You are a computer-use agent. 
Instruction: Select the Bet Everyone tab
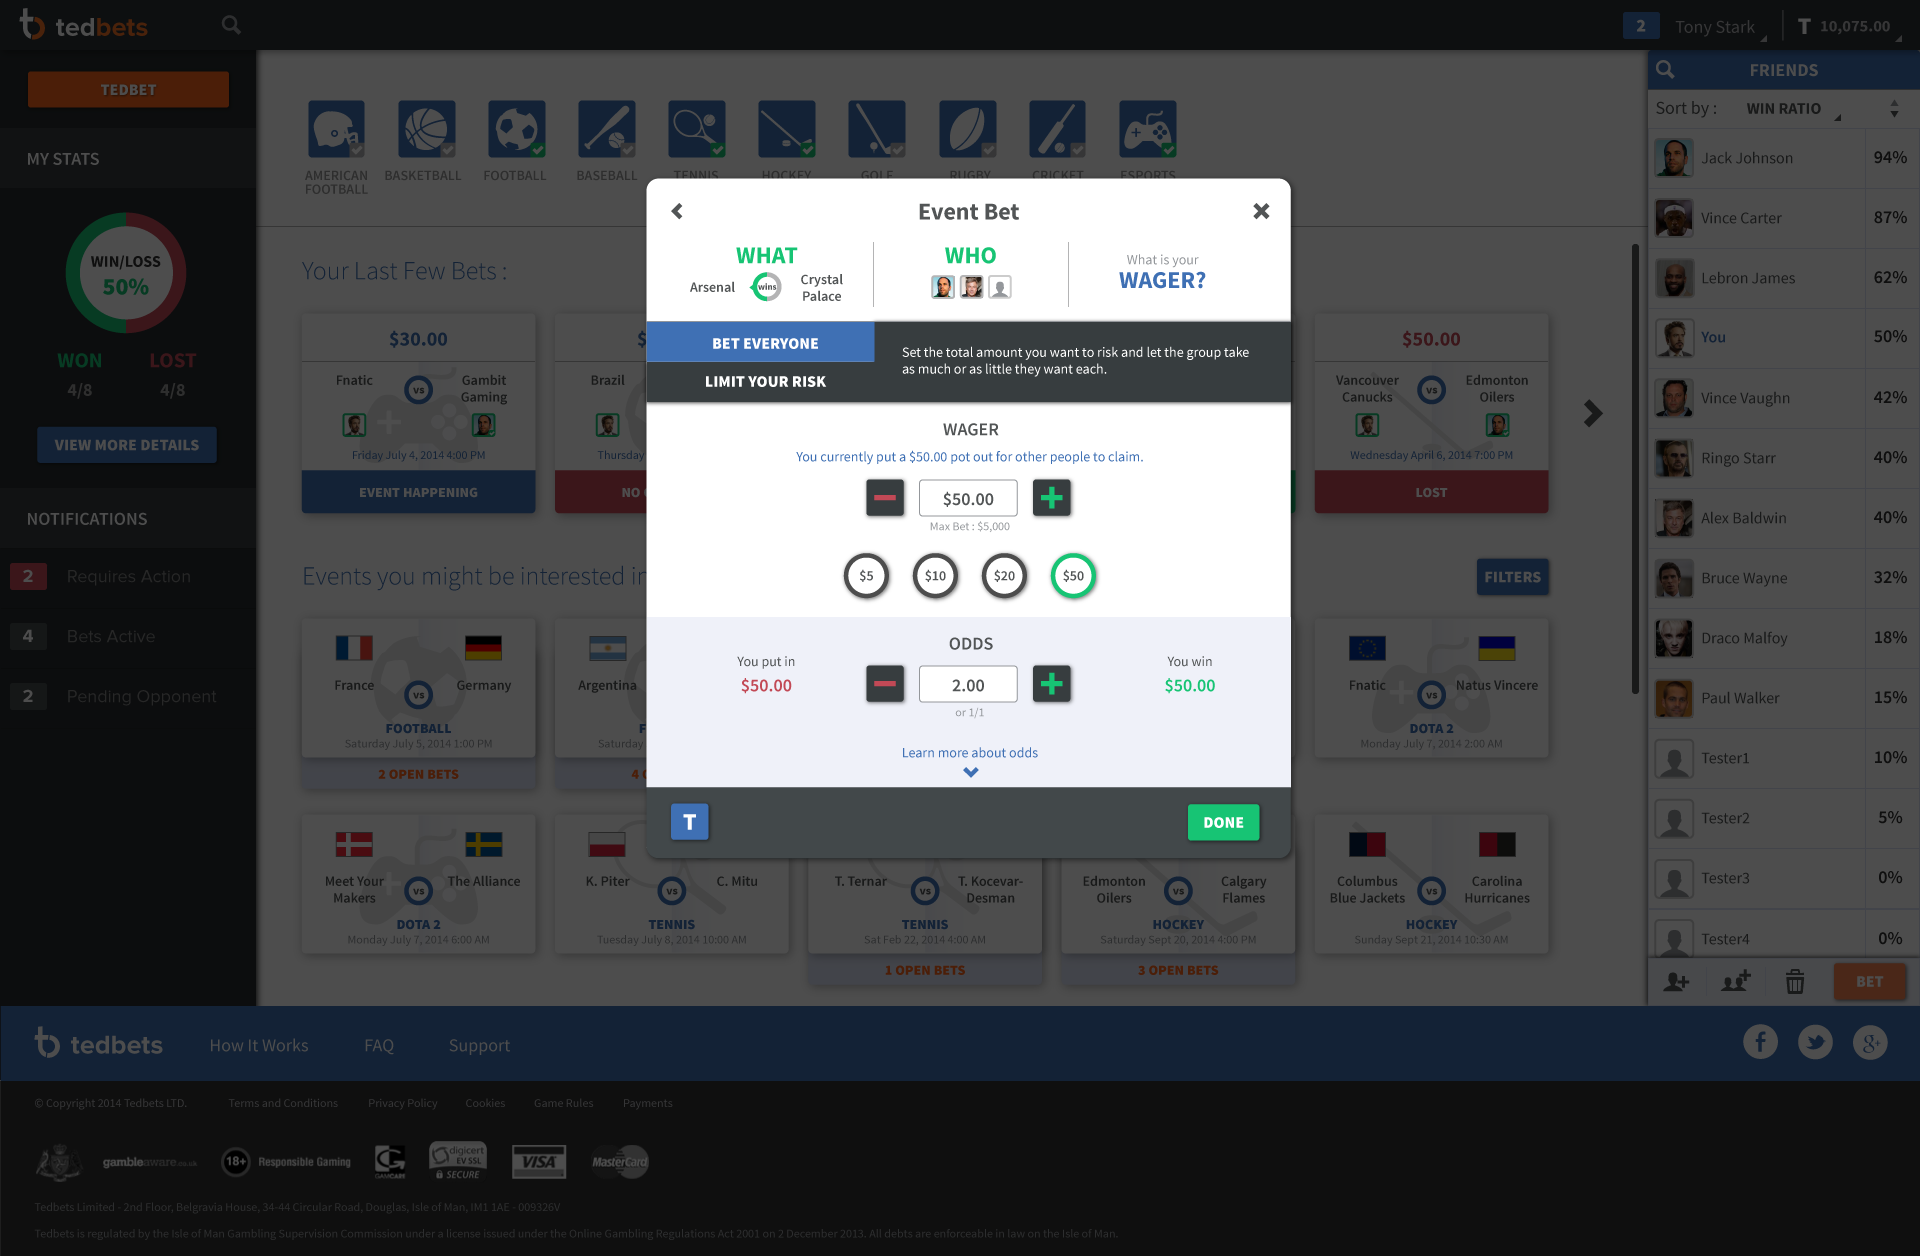pyautogui.click(x=765, y=343)
